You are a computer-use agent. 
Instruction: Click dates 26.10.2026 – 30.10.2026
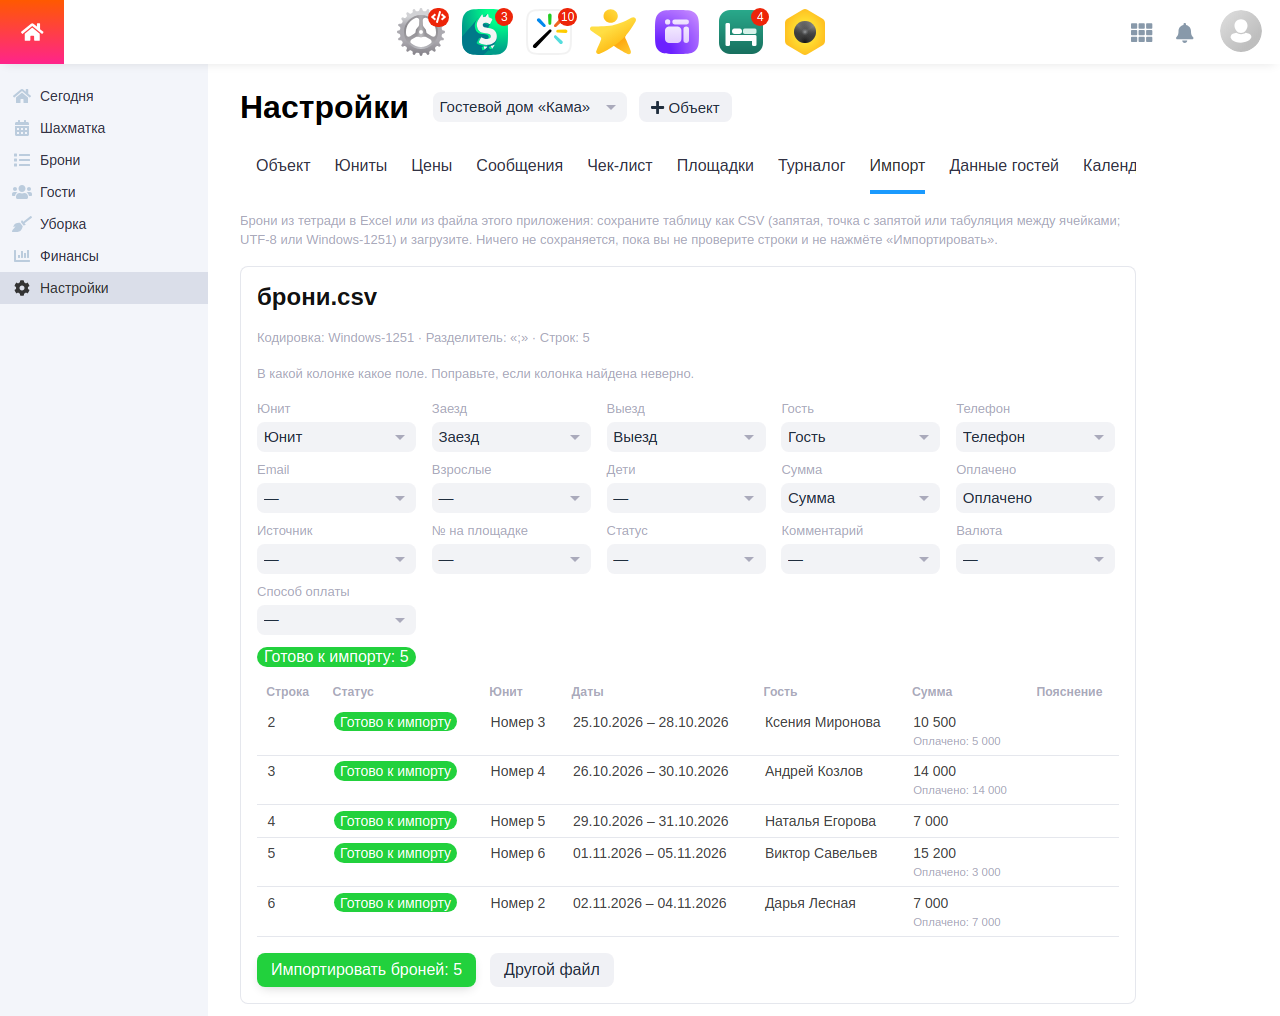pyautogui.click(x=651, y=771)
